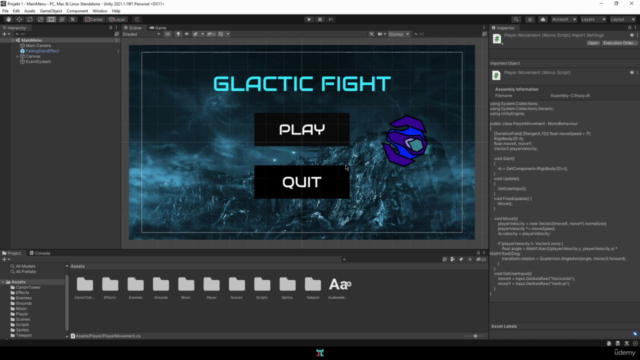Screen dimensions: 640x360
Task: Open the Layers dropdown
Action: point(593,19)
